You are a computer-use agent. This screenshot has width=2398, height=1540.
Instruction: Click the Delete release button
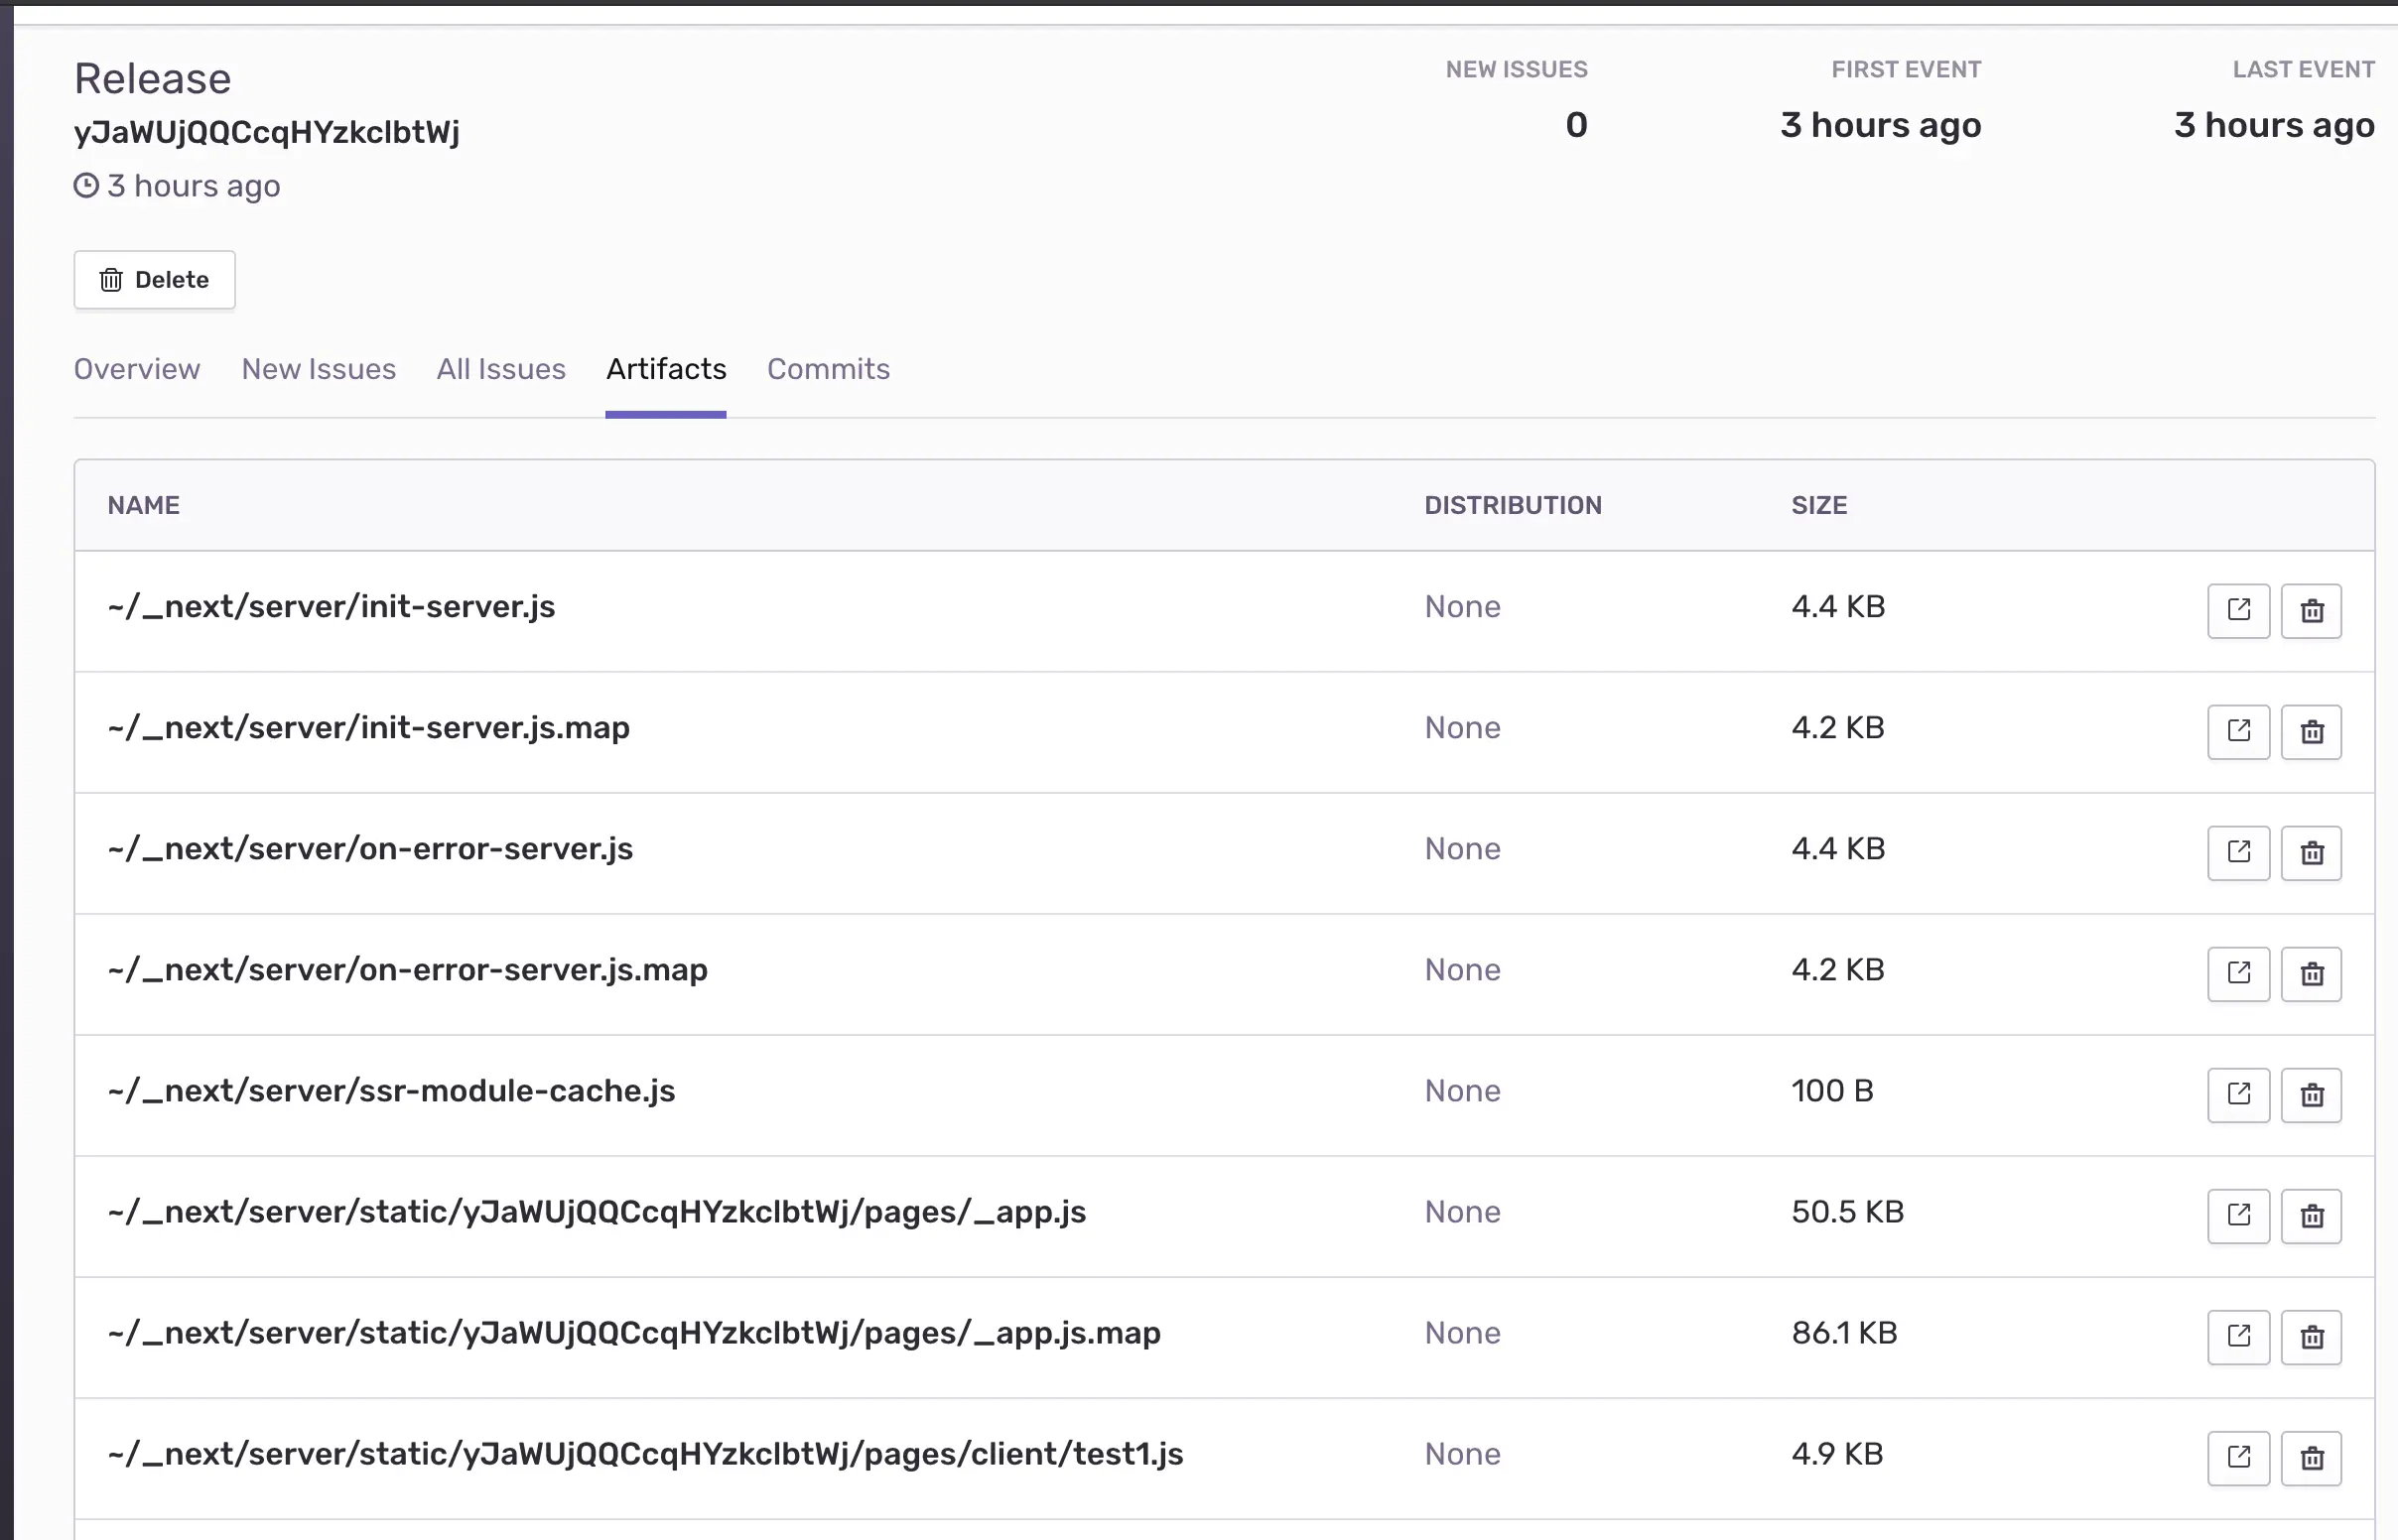pos(154,280)
